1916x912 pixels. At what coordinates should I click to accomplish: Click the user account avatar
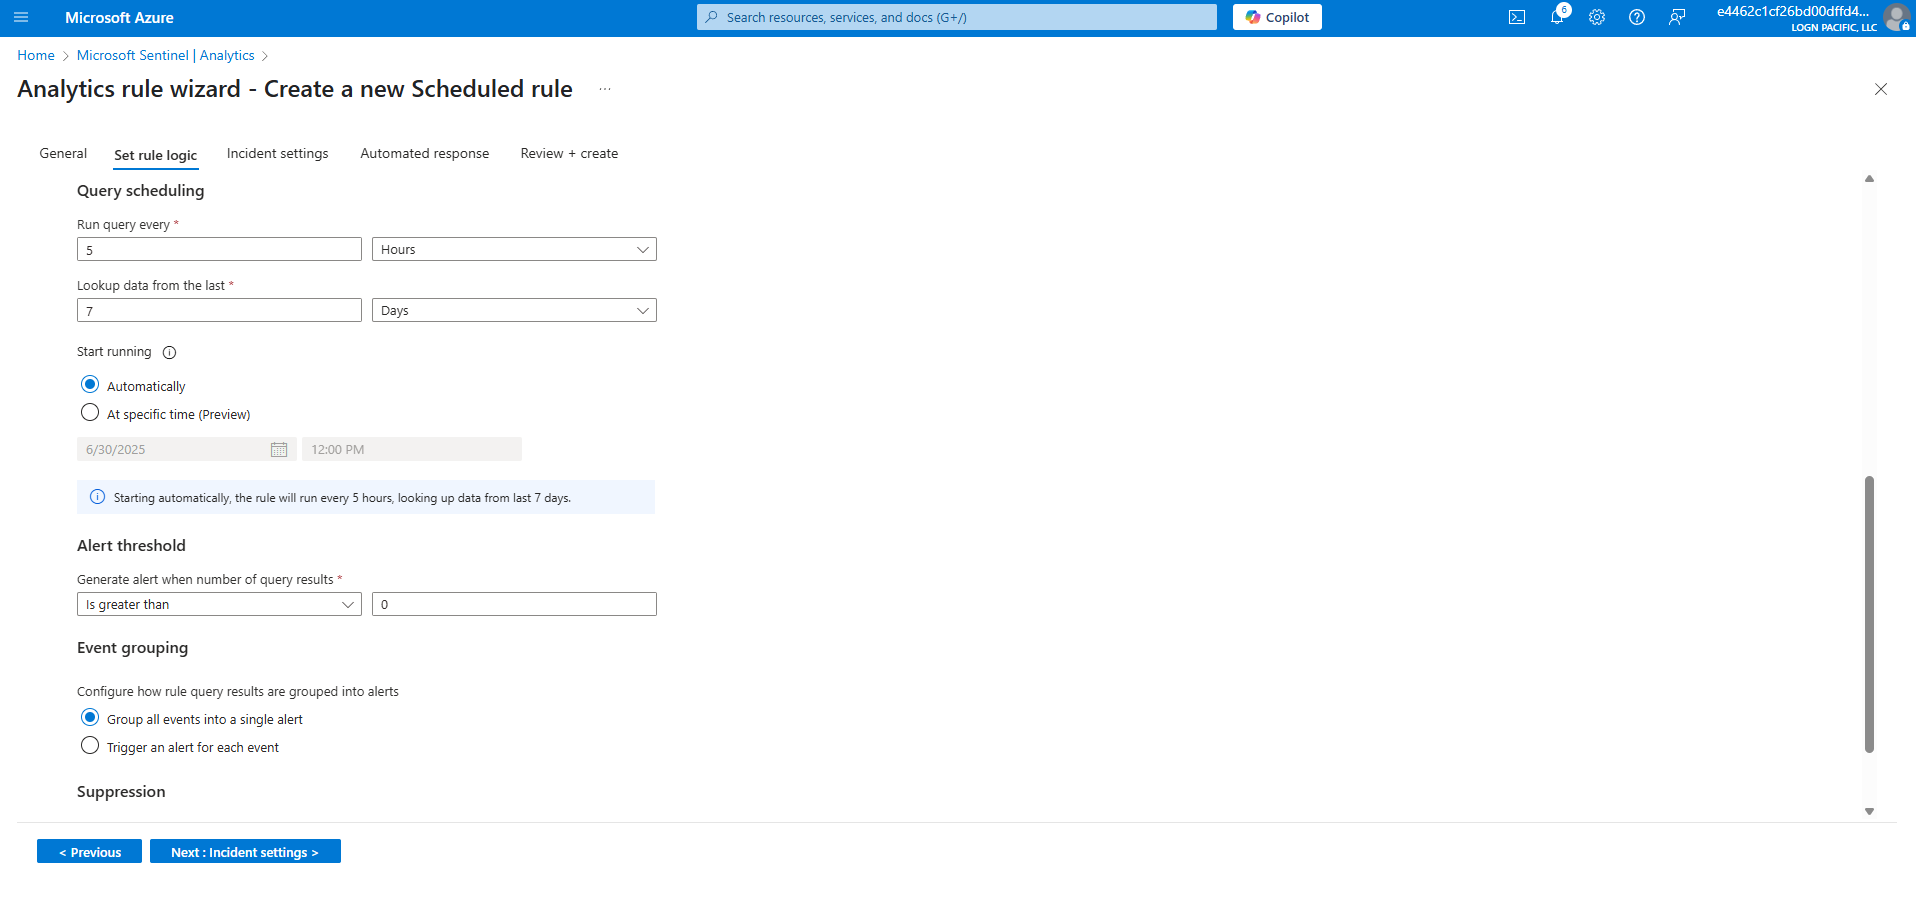(x=1896, y=18)
